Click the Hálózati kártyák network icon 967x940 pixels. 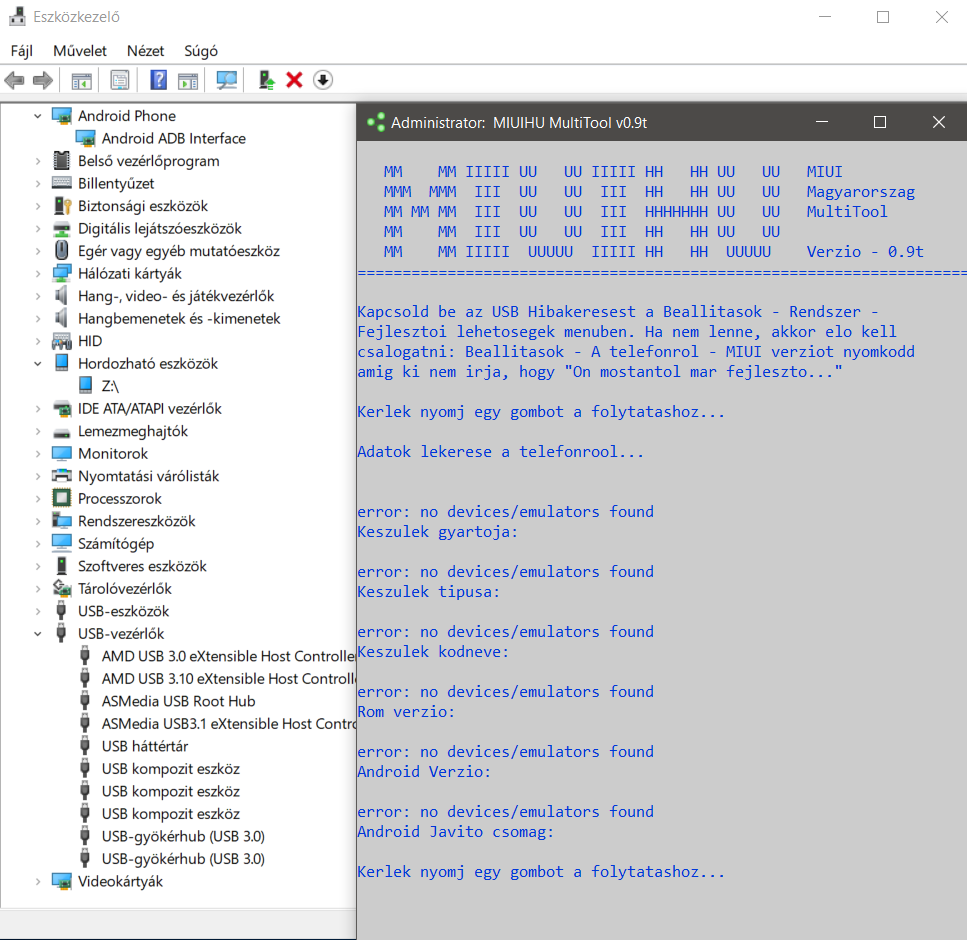tap(62, 273)
